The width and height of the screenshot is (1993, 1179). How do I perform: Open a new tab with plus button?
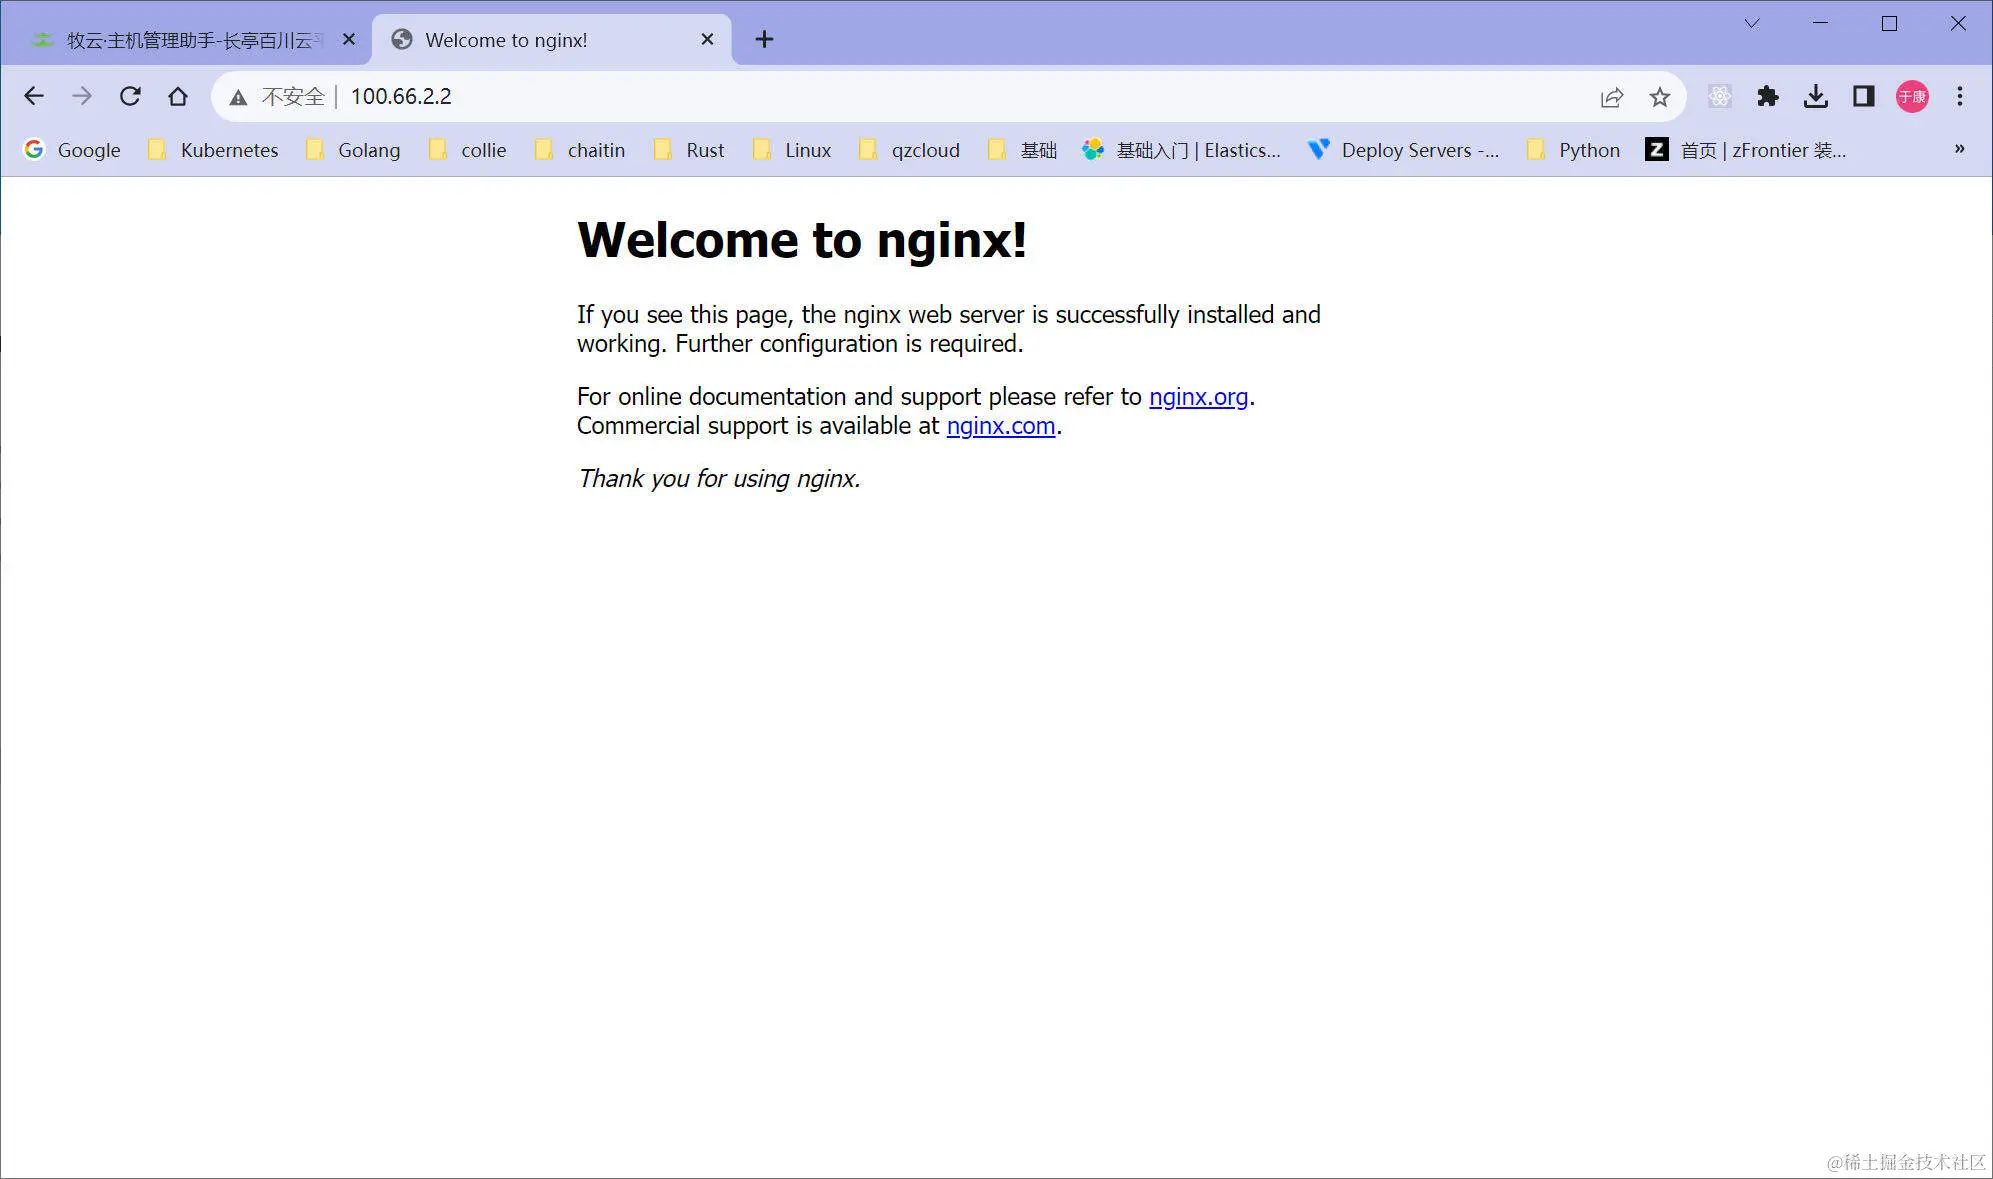(764, 39)
